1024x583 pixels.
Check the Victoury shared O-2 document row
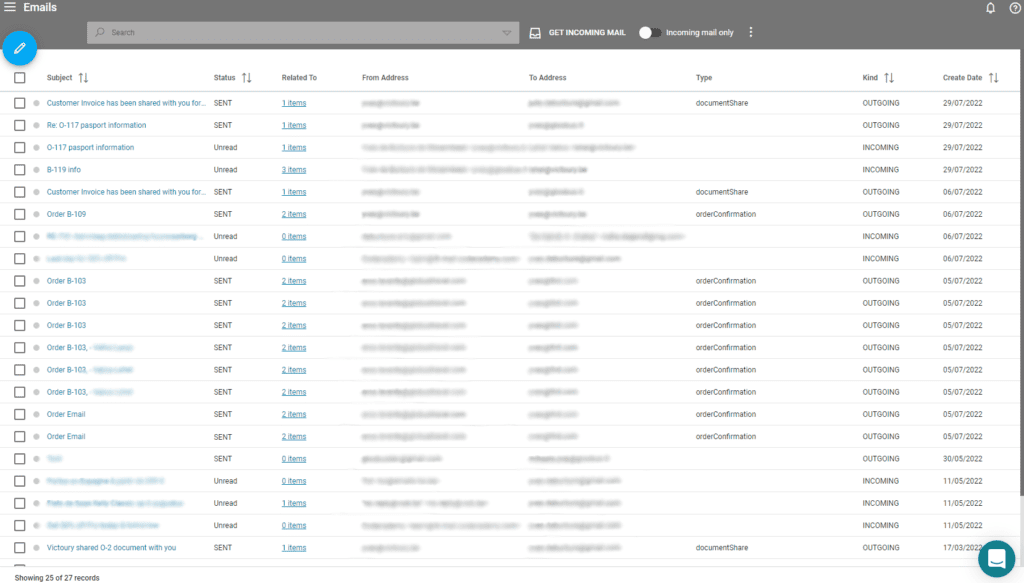click(x=20, y=548)
